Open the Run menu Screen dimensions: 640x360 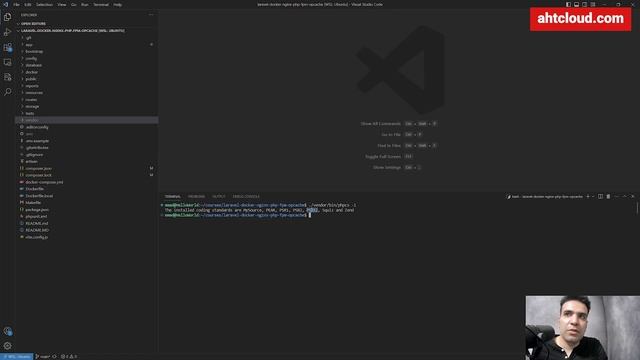point(84,4)
